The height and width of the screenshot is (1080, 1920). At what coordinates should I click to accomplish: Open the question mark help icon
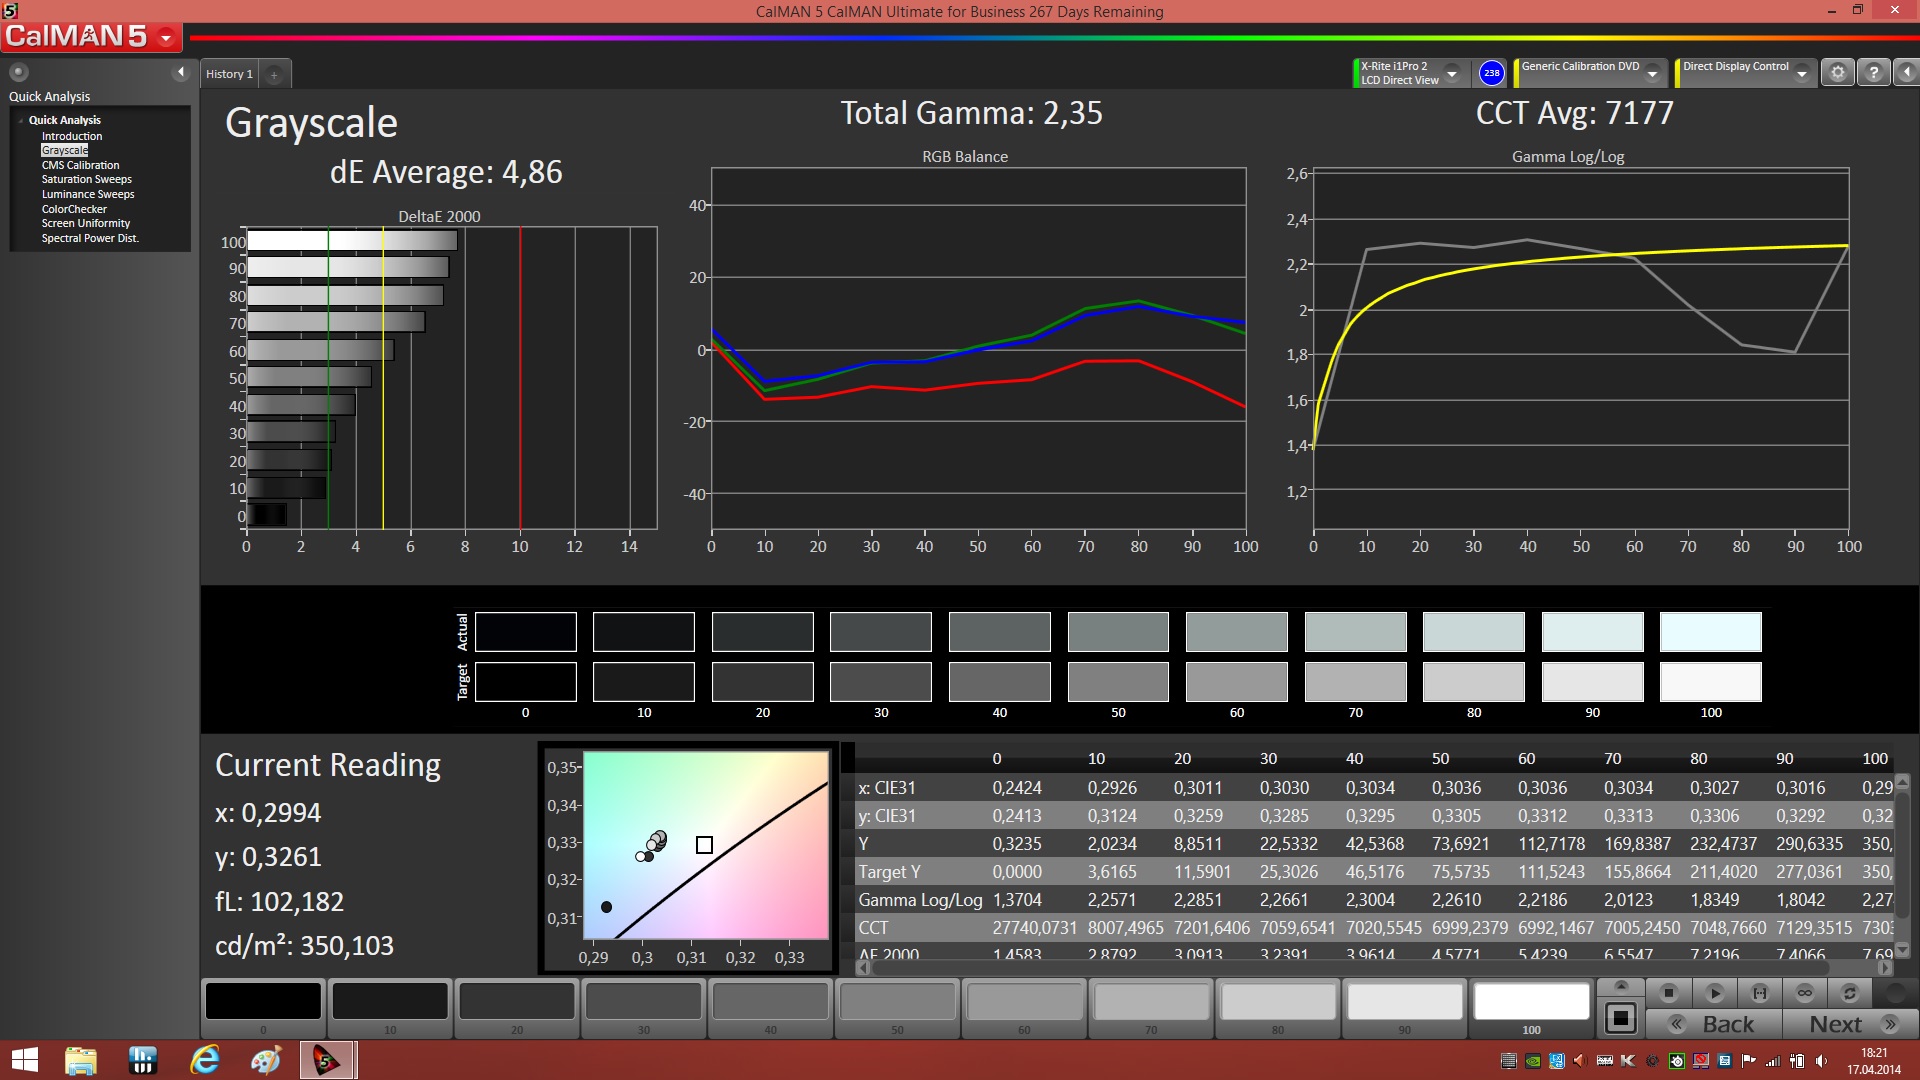point(1873,73)
